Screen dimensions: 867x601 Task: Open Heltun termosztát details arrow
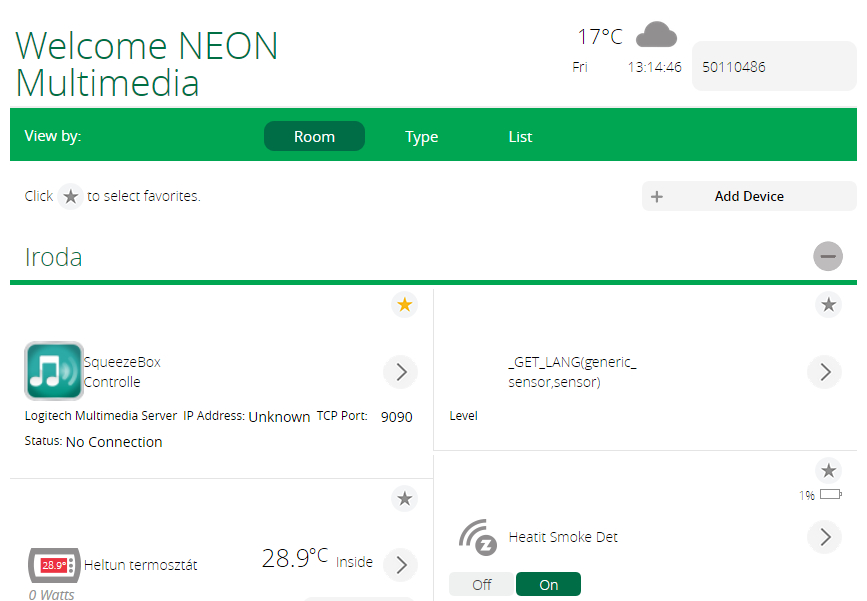(x=400, y=564)
